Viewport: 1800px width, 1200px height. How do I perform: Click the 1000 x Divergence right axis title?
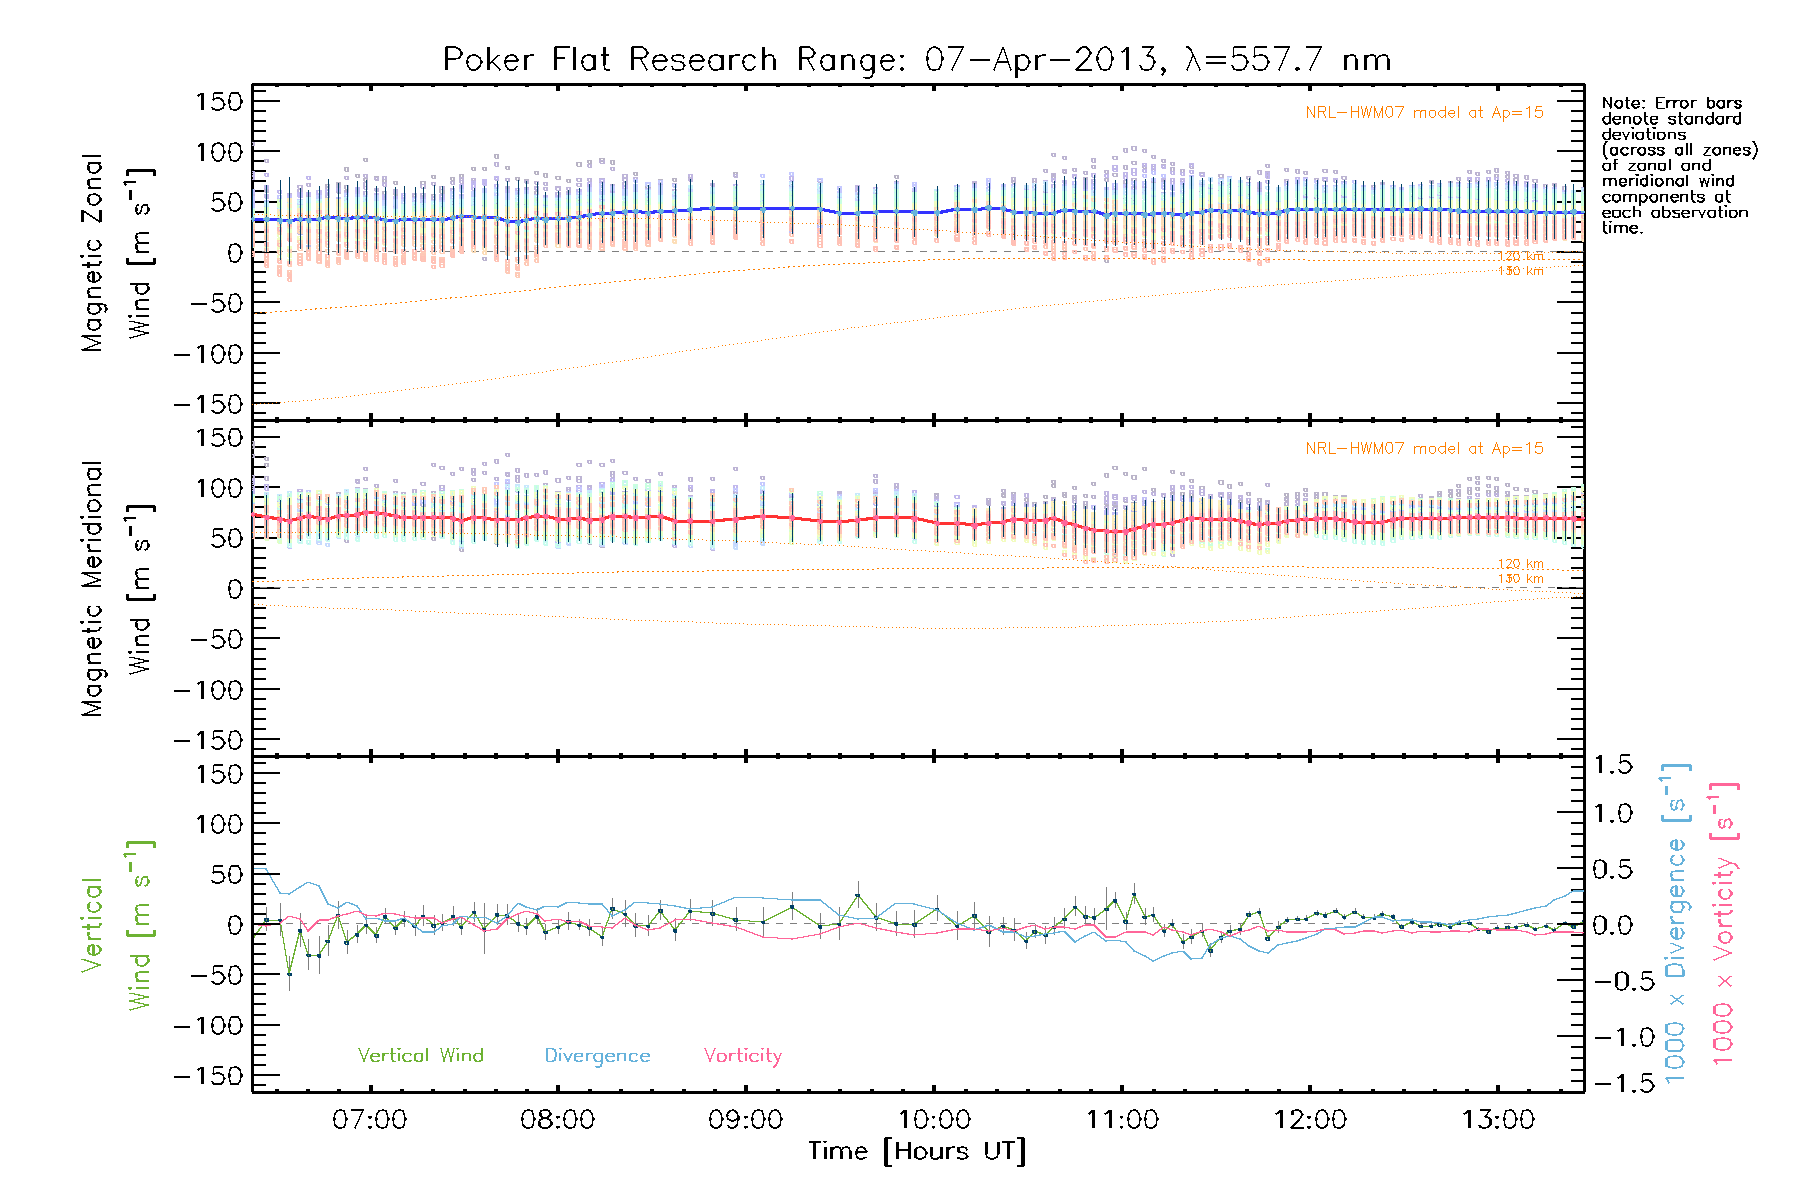pos(1676,923)
